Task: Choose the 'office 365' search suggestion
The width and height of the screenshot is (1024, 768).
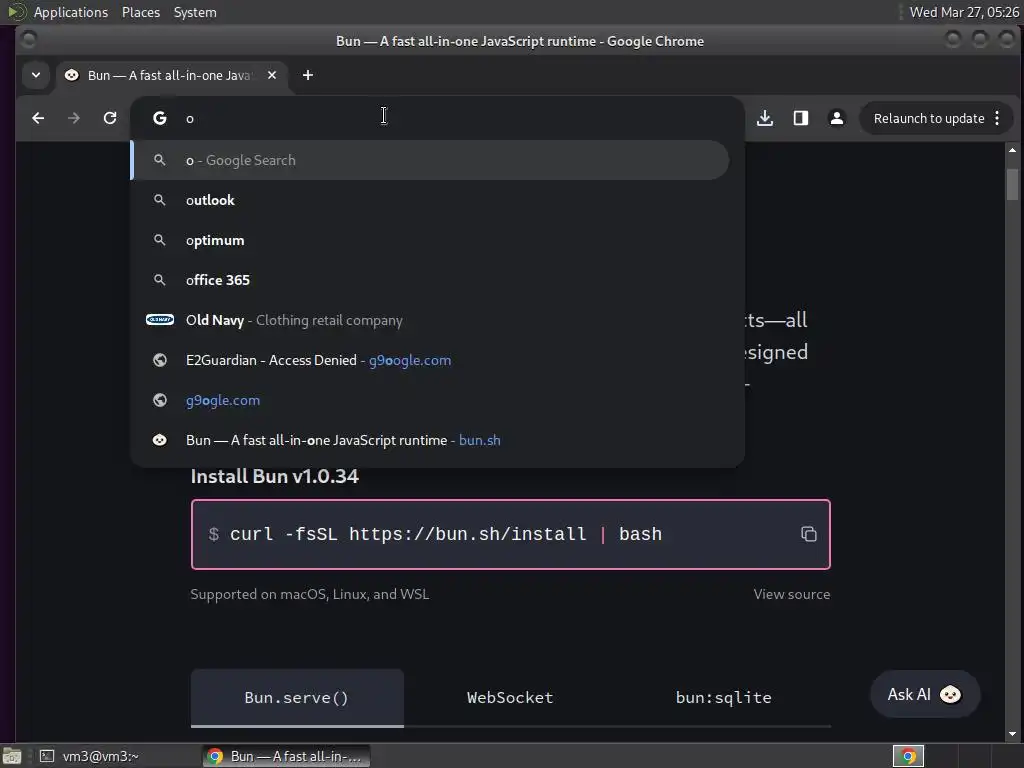Action: [431, 280]
